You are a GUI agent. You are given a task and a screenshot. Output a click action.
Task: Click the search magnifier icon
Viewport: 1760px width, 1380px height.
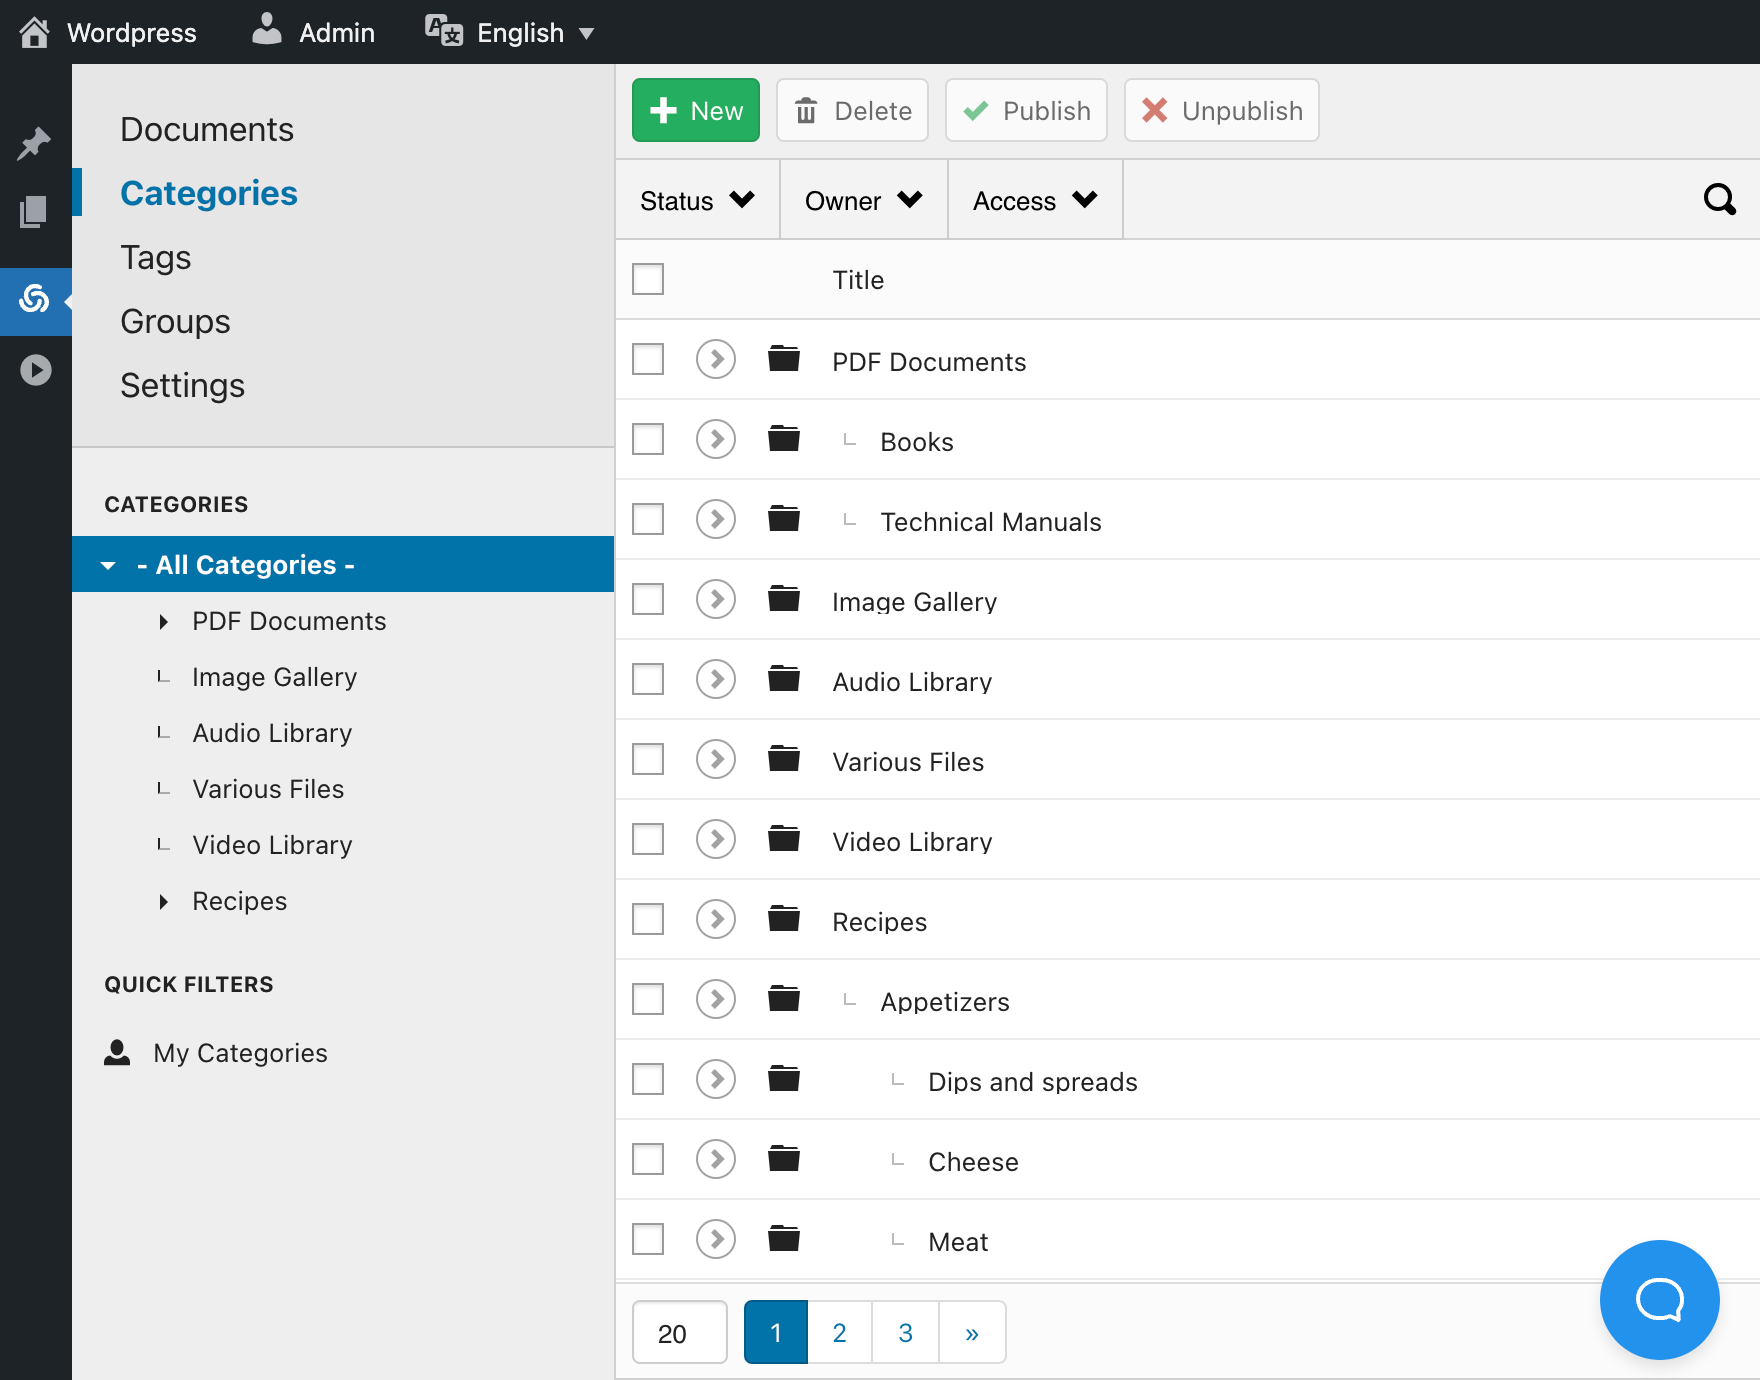pyautogui.click(x=1719, y=200)
